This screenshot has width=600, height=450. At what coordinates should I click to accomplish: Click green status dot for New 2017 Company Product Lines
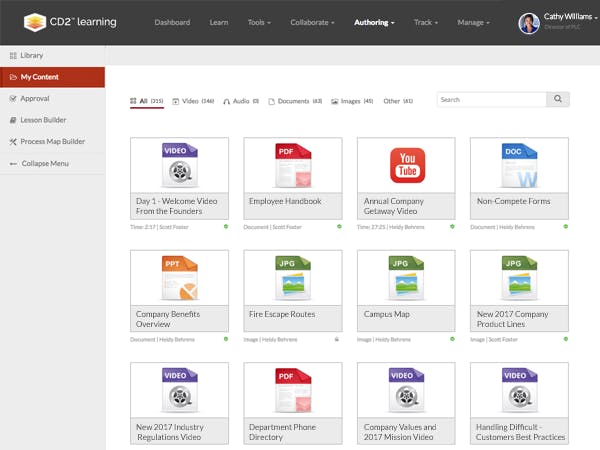[x=566, y=339]
